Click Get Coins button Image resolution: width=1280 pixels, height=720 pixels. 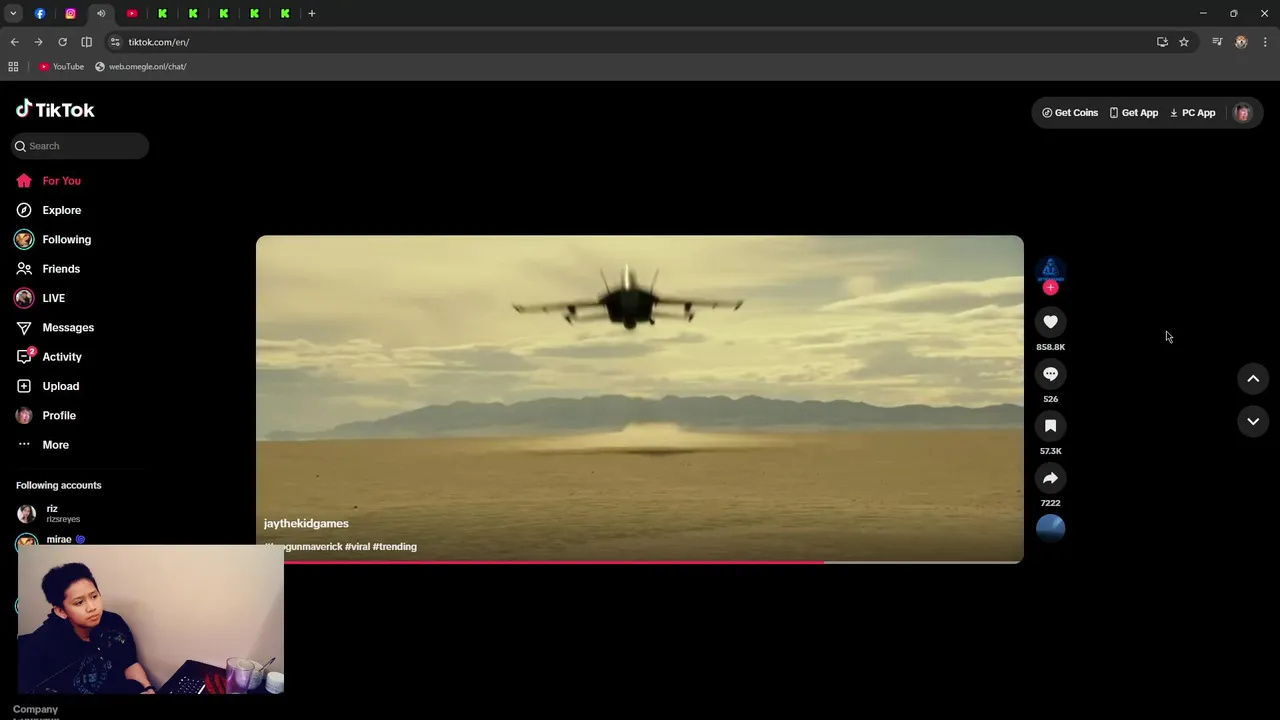click(1070, 113)
